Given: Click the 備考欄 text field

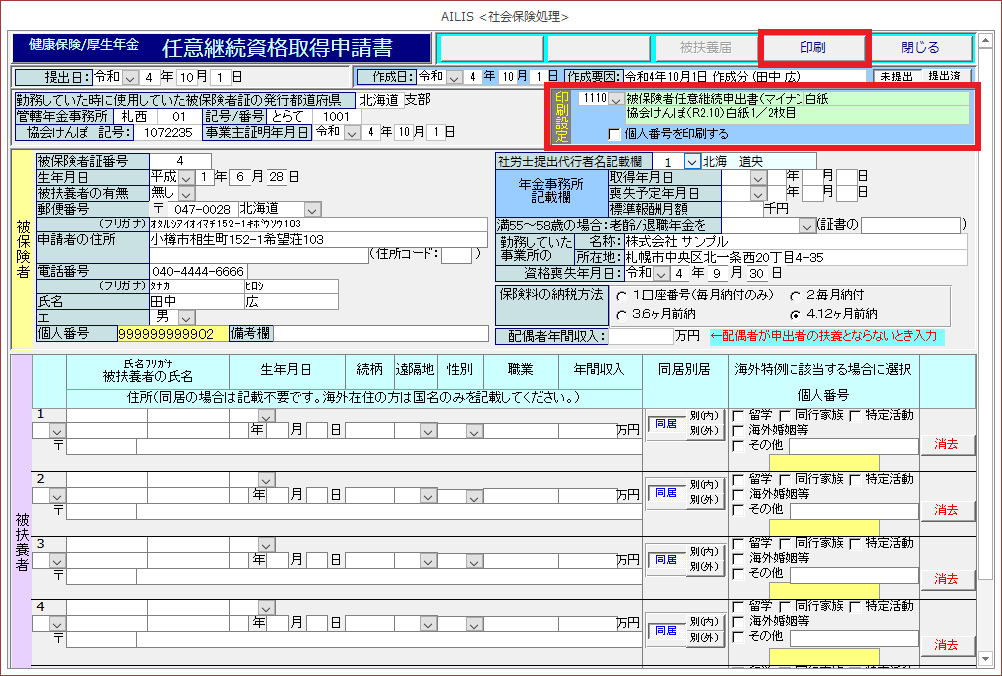Looking at the screenshot, I should [x=380, y=333].
